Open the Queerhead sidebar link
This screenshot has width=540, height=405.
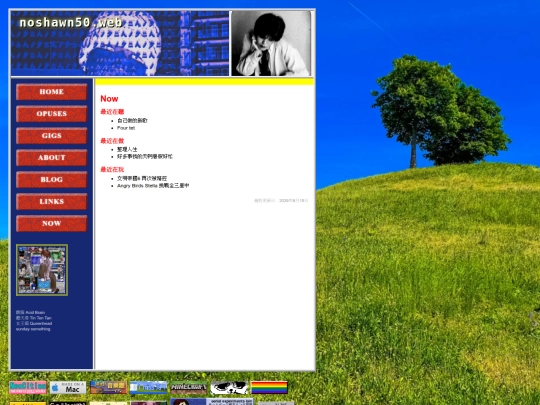coord(34,323)
